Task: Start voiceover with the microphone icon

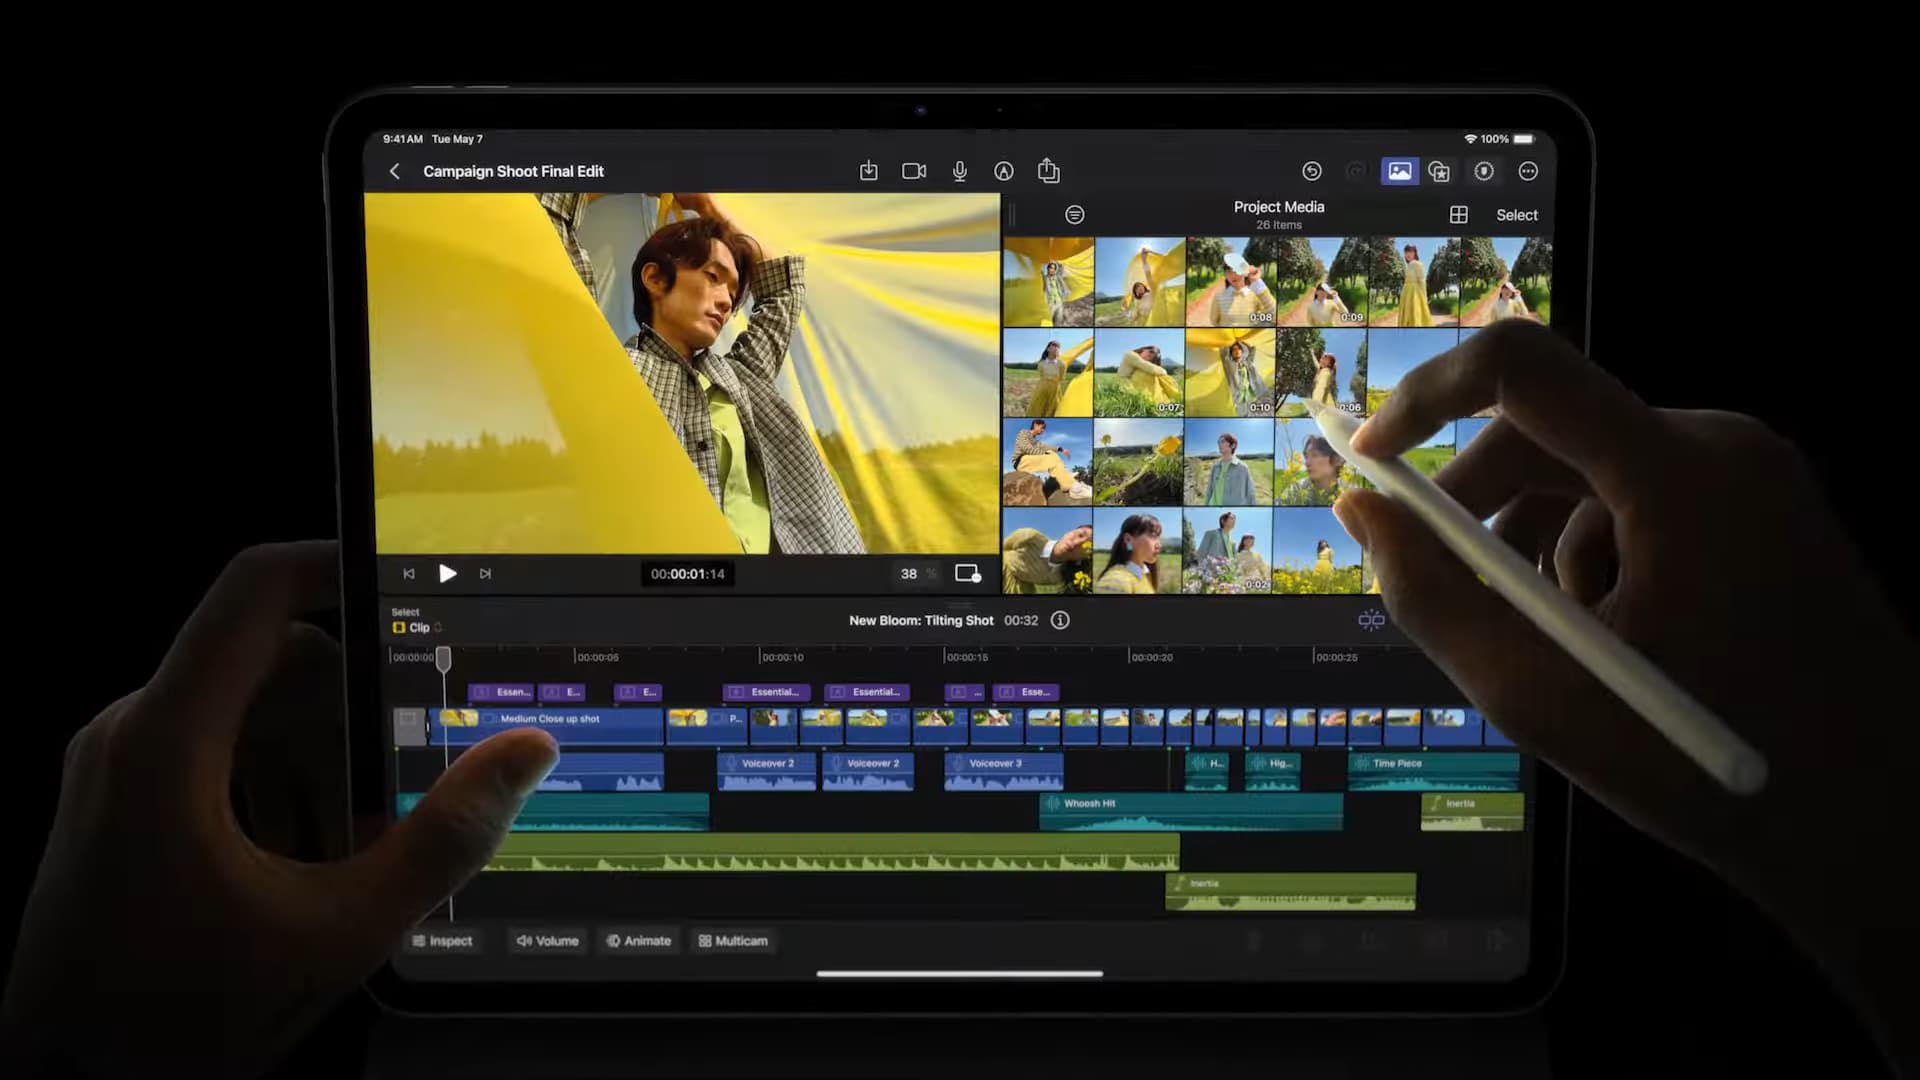Action: point(959,171)
